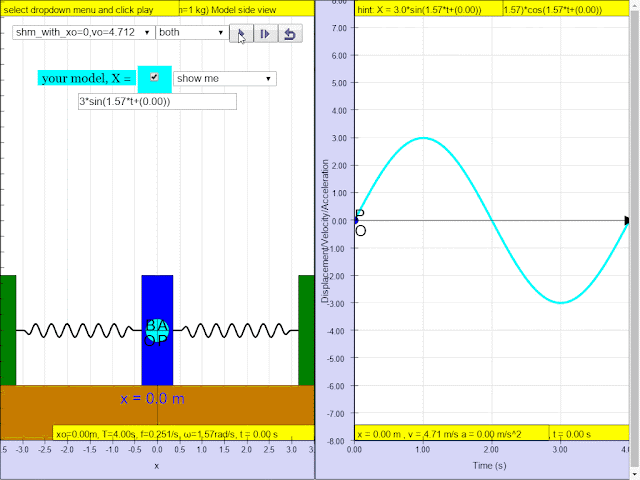Click the cyan ball on the mass
This screenshot has height=480, width=640.
coord(157,331)
